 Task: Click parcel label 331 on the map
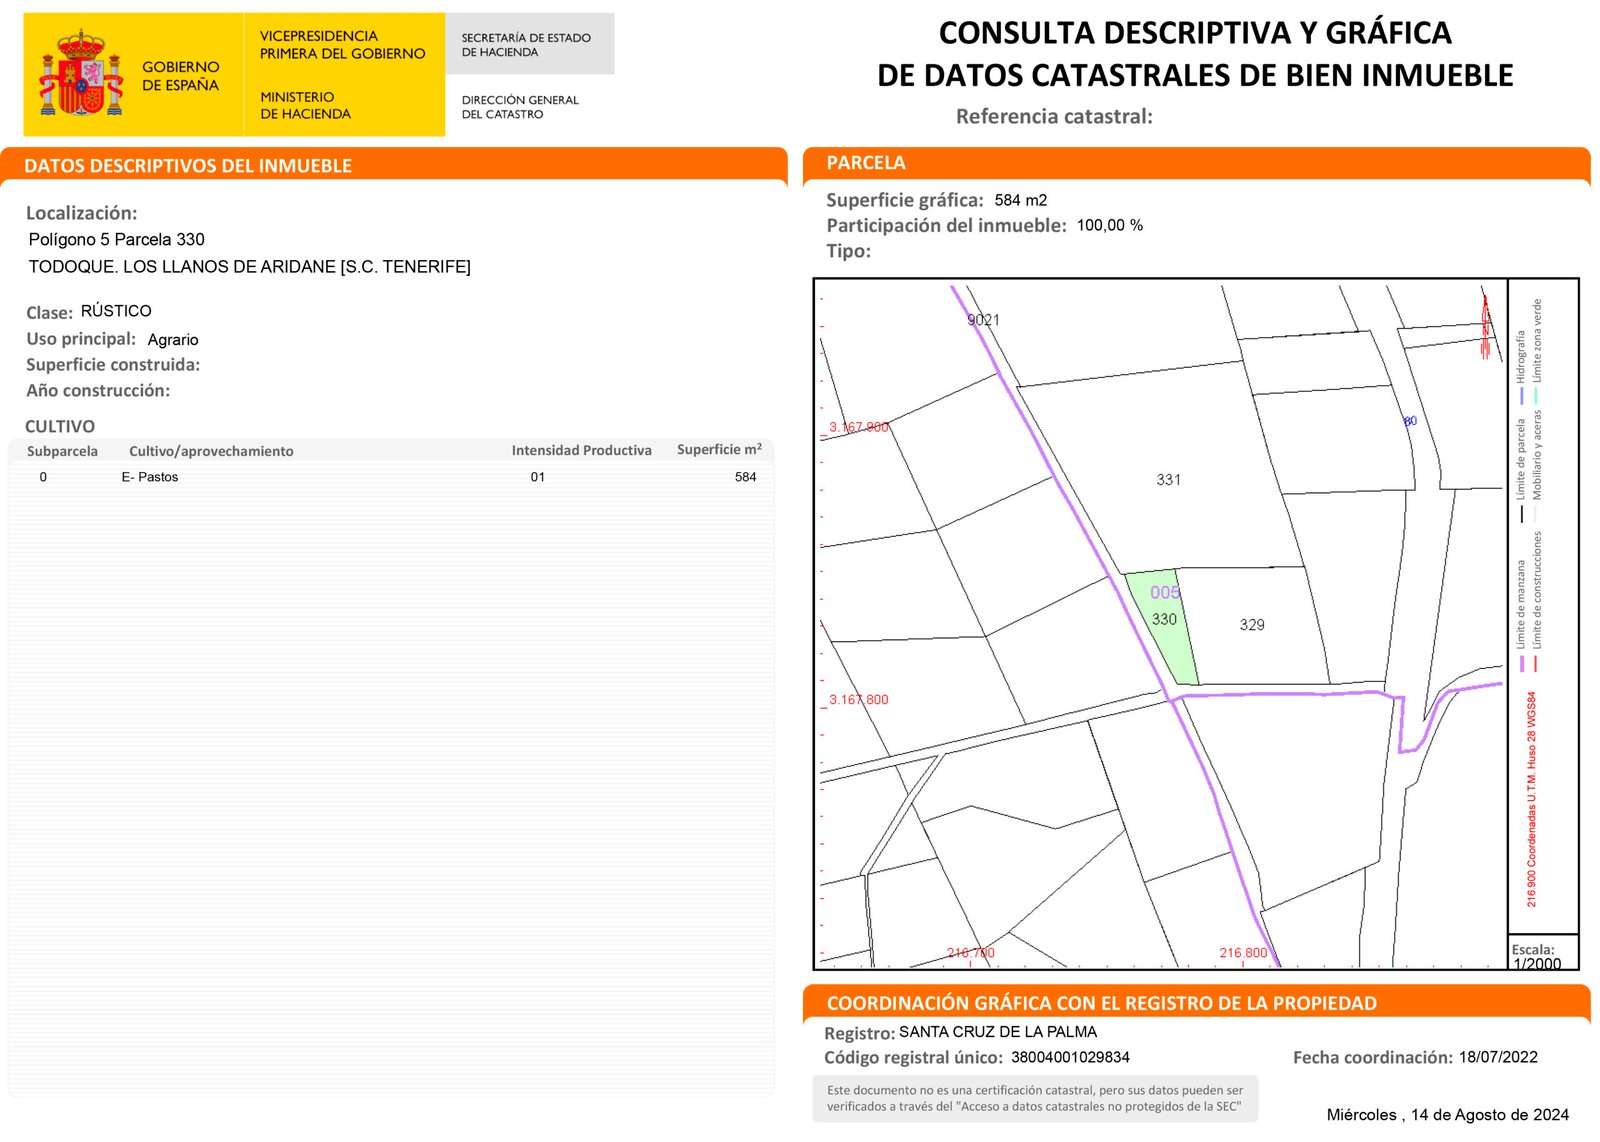(1168, 480)
